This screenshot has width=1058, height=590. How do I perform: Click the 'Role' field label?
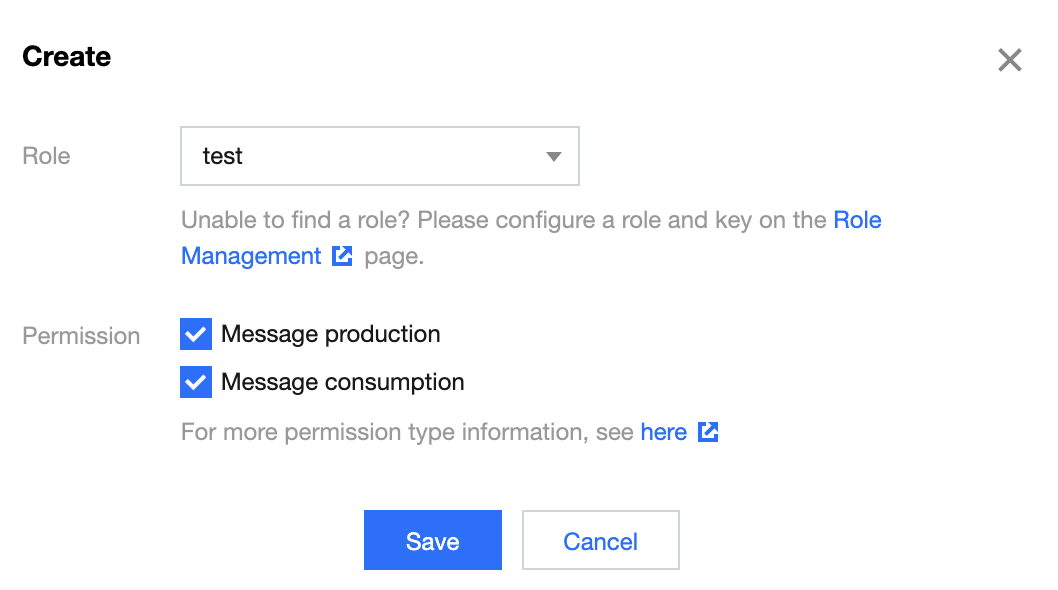coord(46,156)
